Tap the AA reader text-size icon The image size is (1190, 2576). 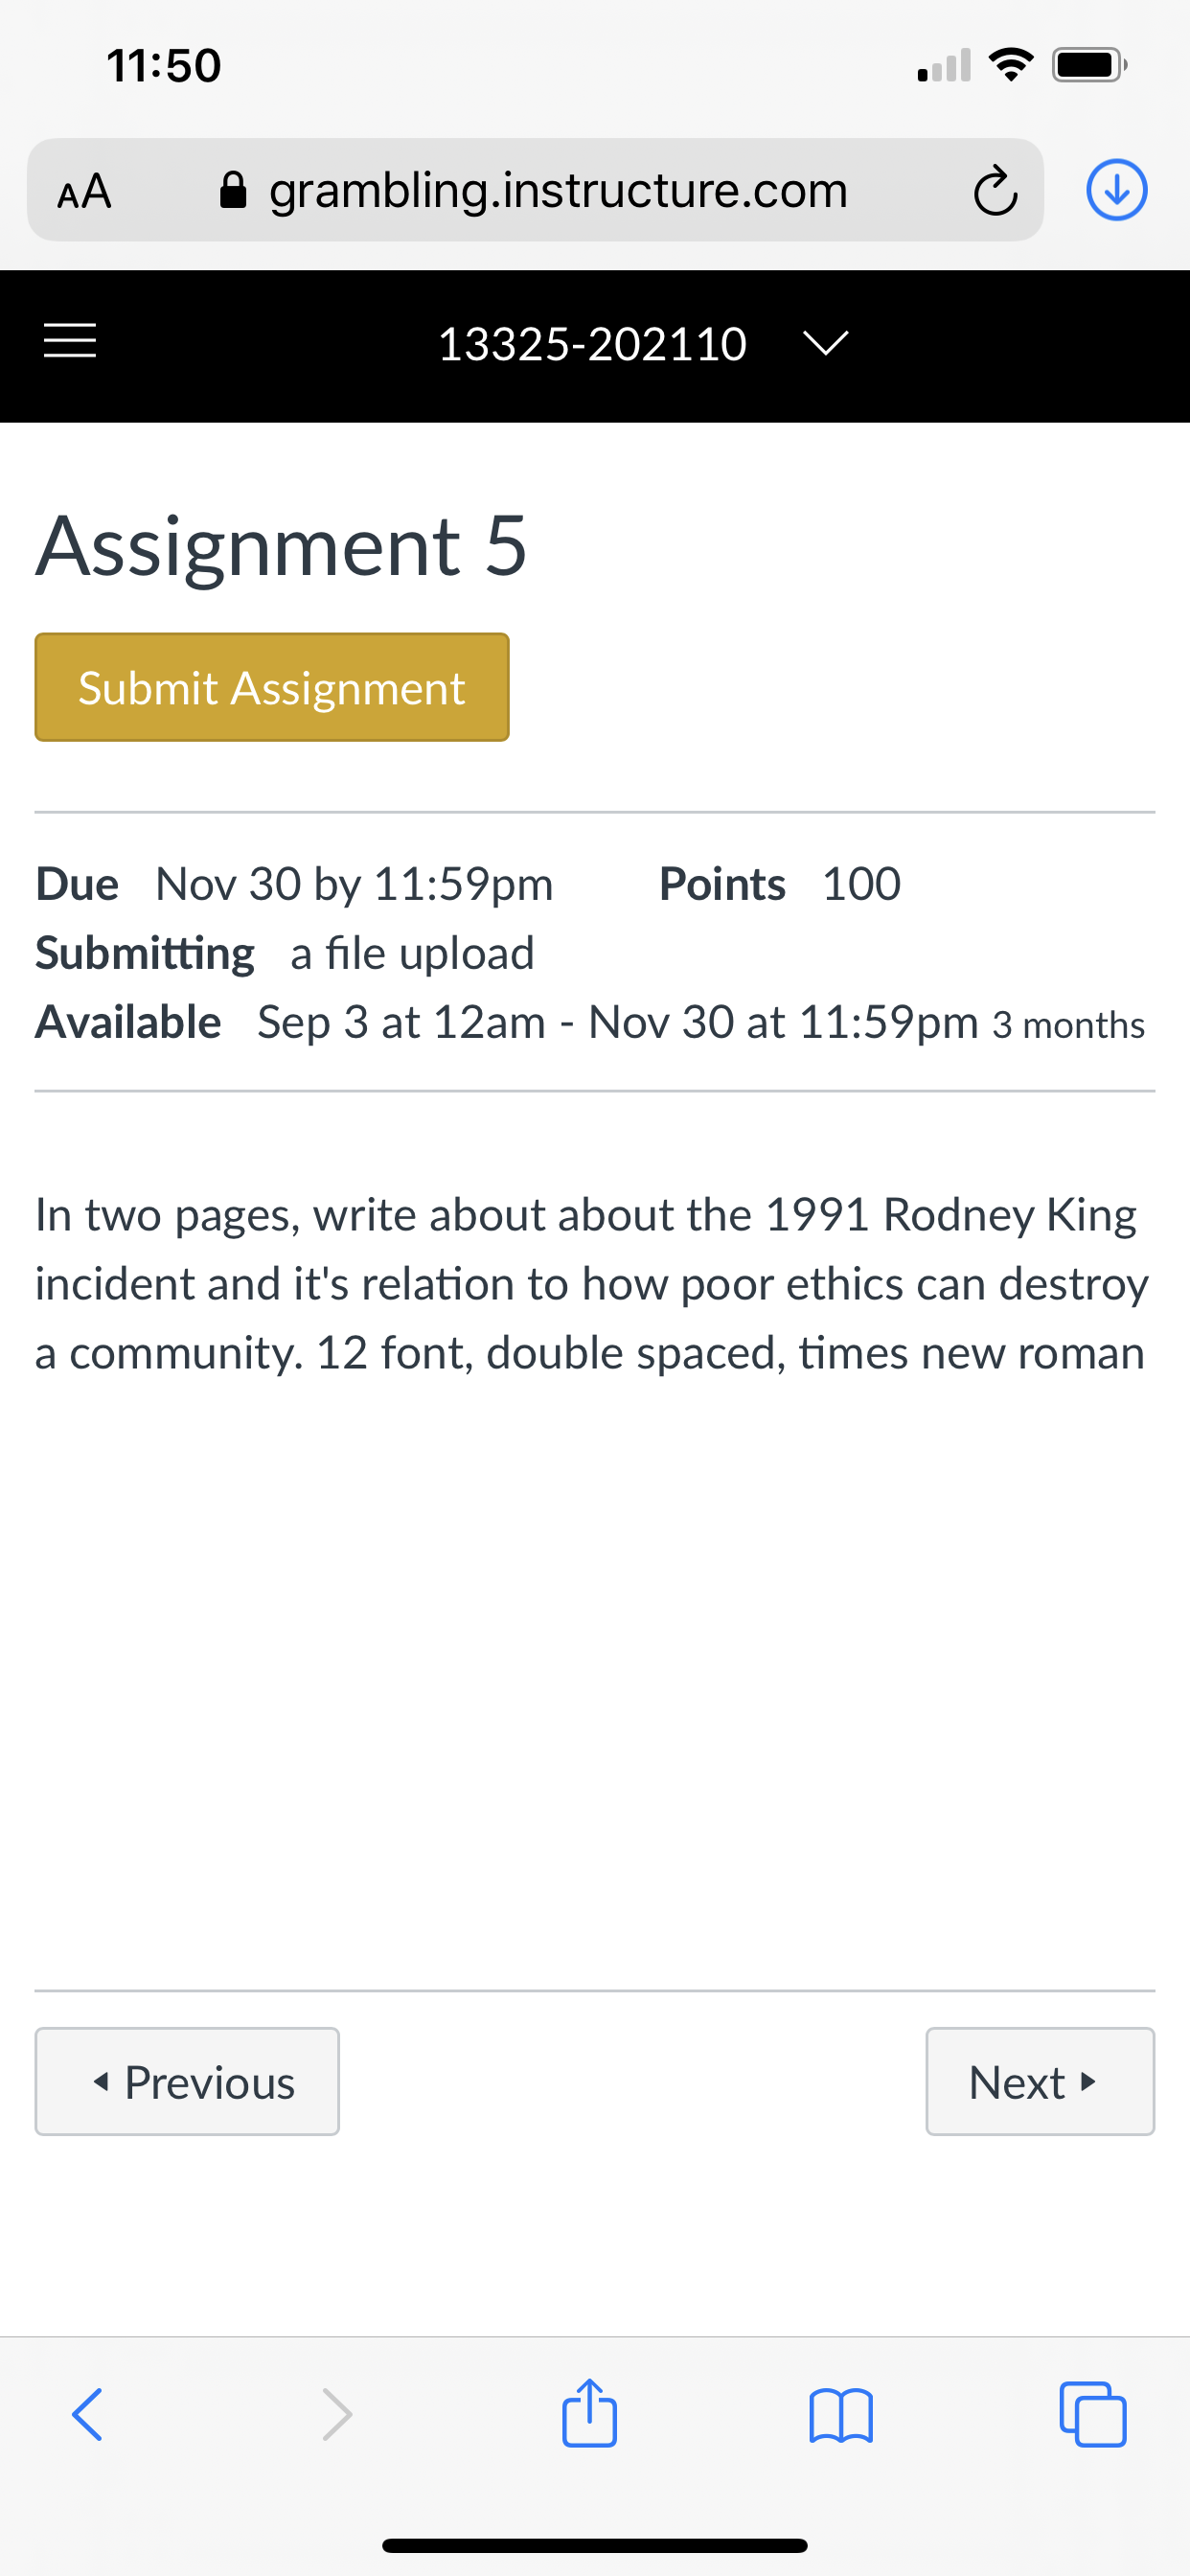pos(84,190)
